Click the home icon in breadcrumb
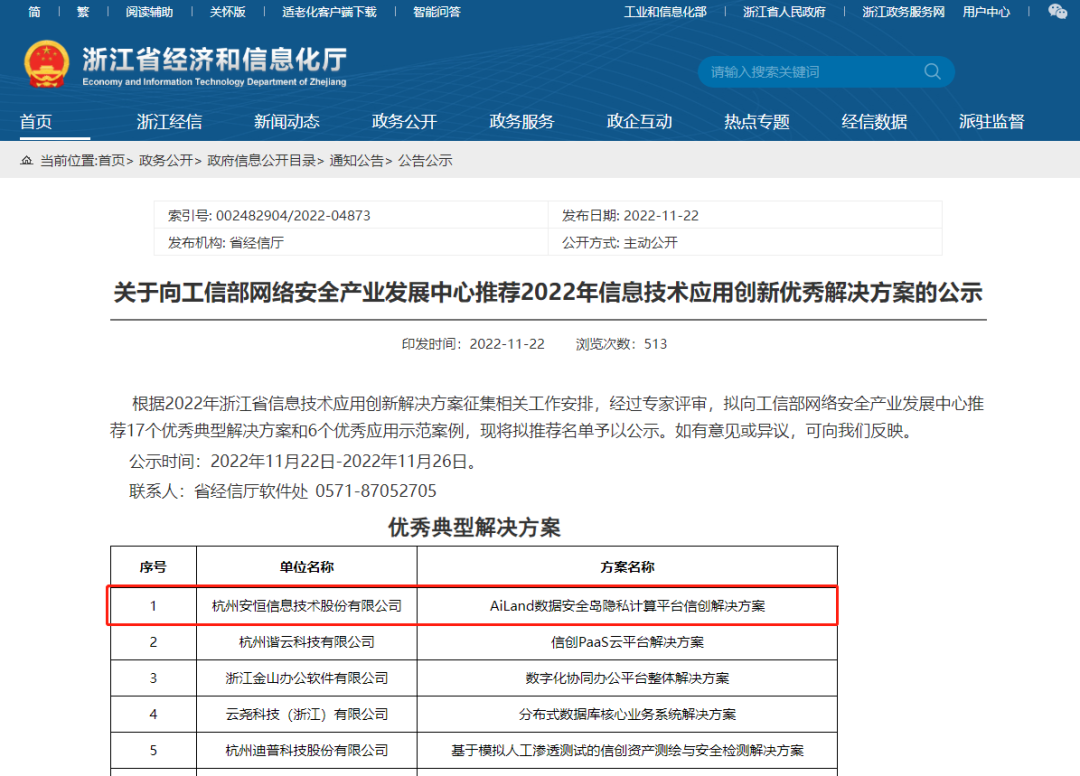 pos(27,161)
